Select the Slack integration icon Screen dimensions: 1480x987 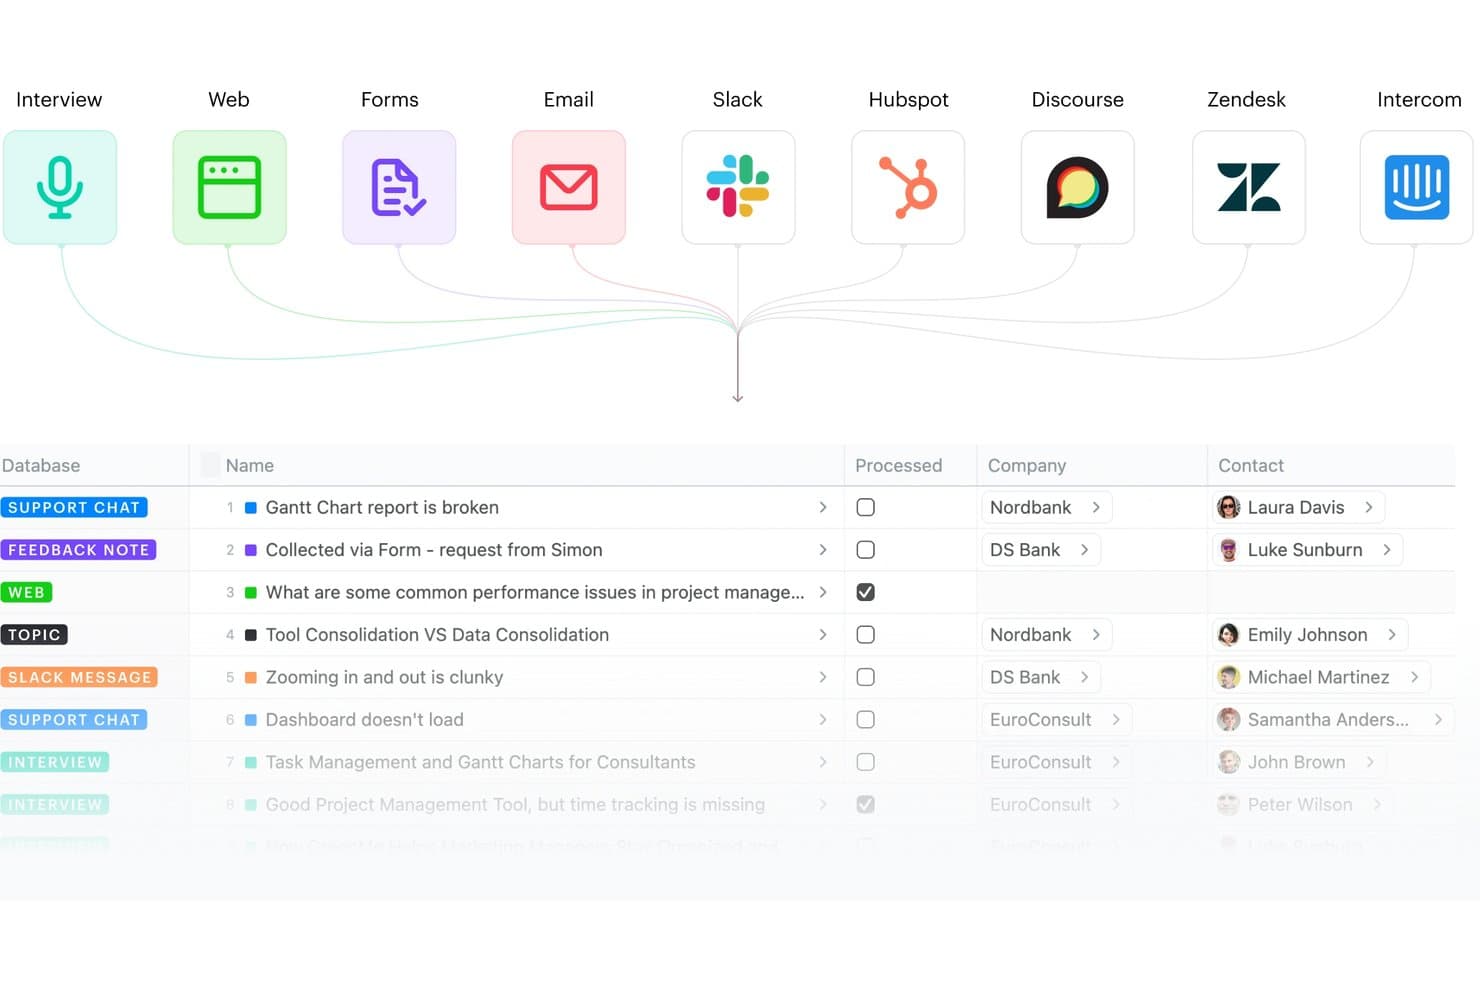pos(738,187)
